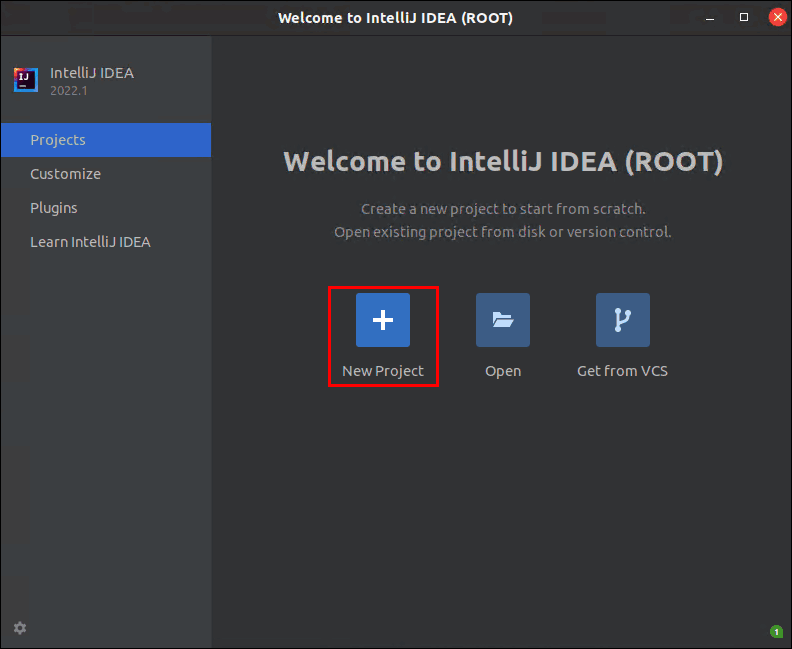The image size is (792, 649).
Task: Select the Projects tab in sidebar
Action: pos(106,140)
